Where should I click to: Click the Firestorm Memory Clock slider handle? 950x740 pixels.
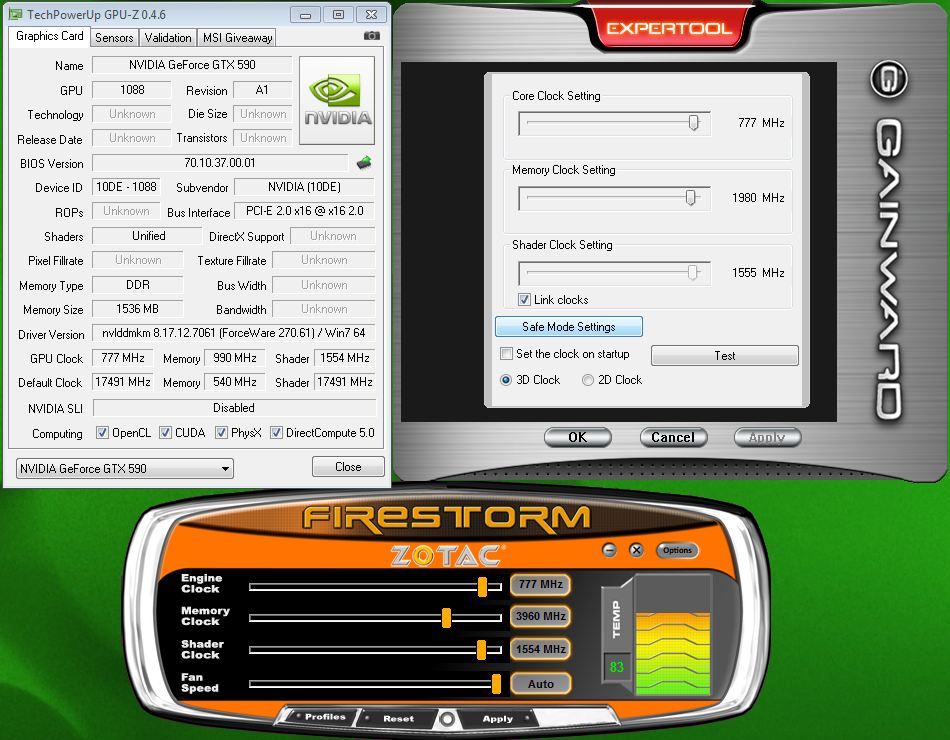[x=447, y=618]
